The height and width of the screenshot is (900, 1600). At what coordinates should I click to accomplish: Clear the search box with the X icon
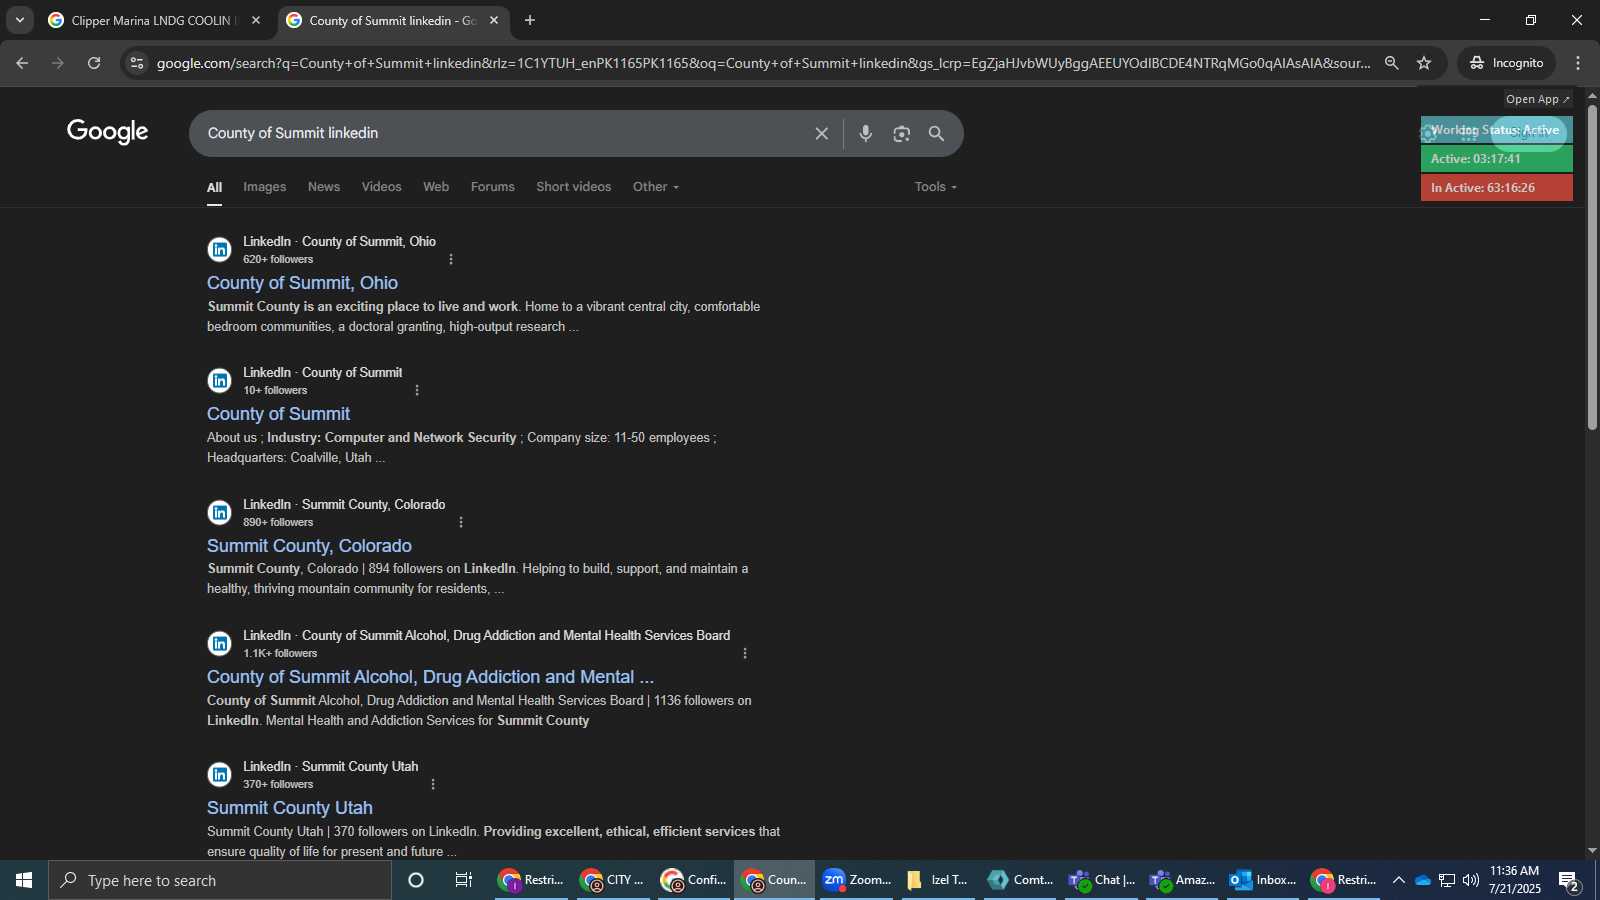pos(821,133)
